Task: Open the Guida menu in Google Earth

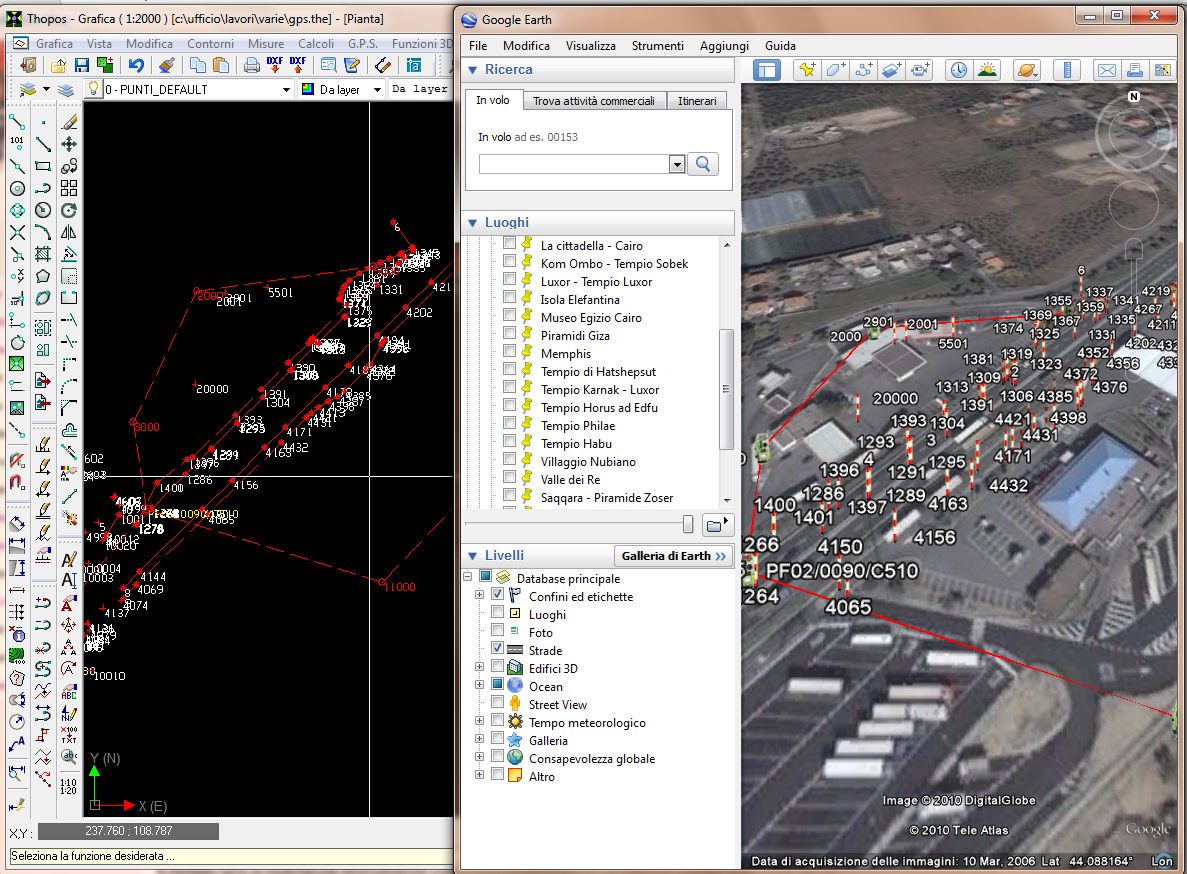Action: 780,45
